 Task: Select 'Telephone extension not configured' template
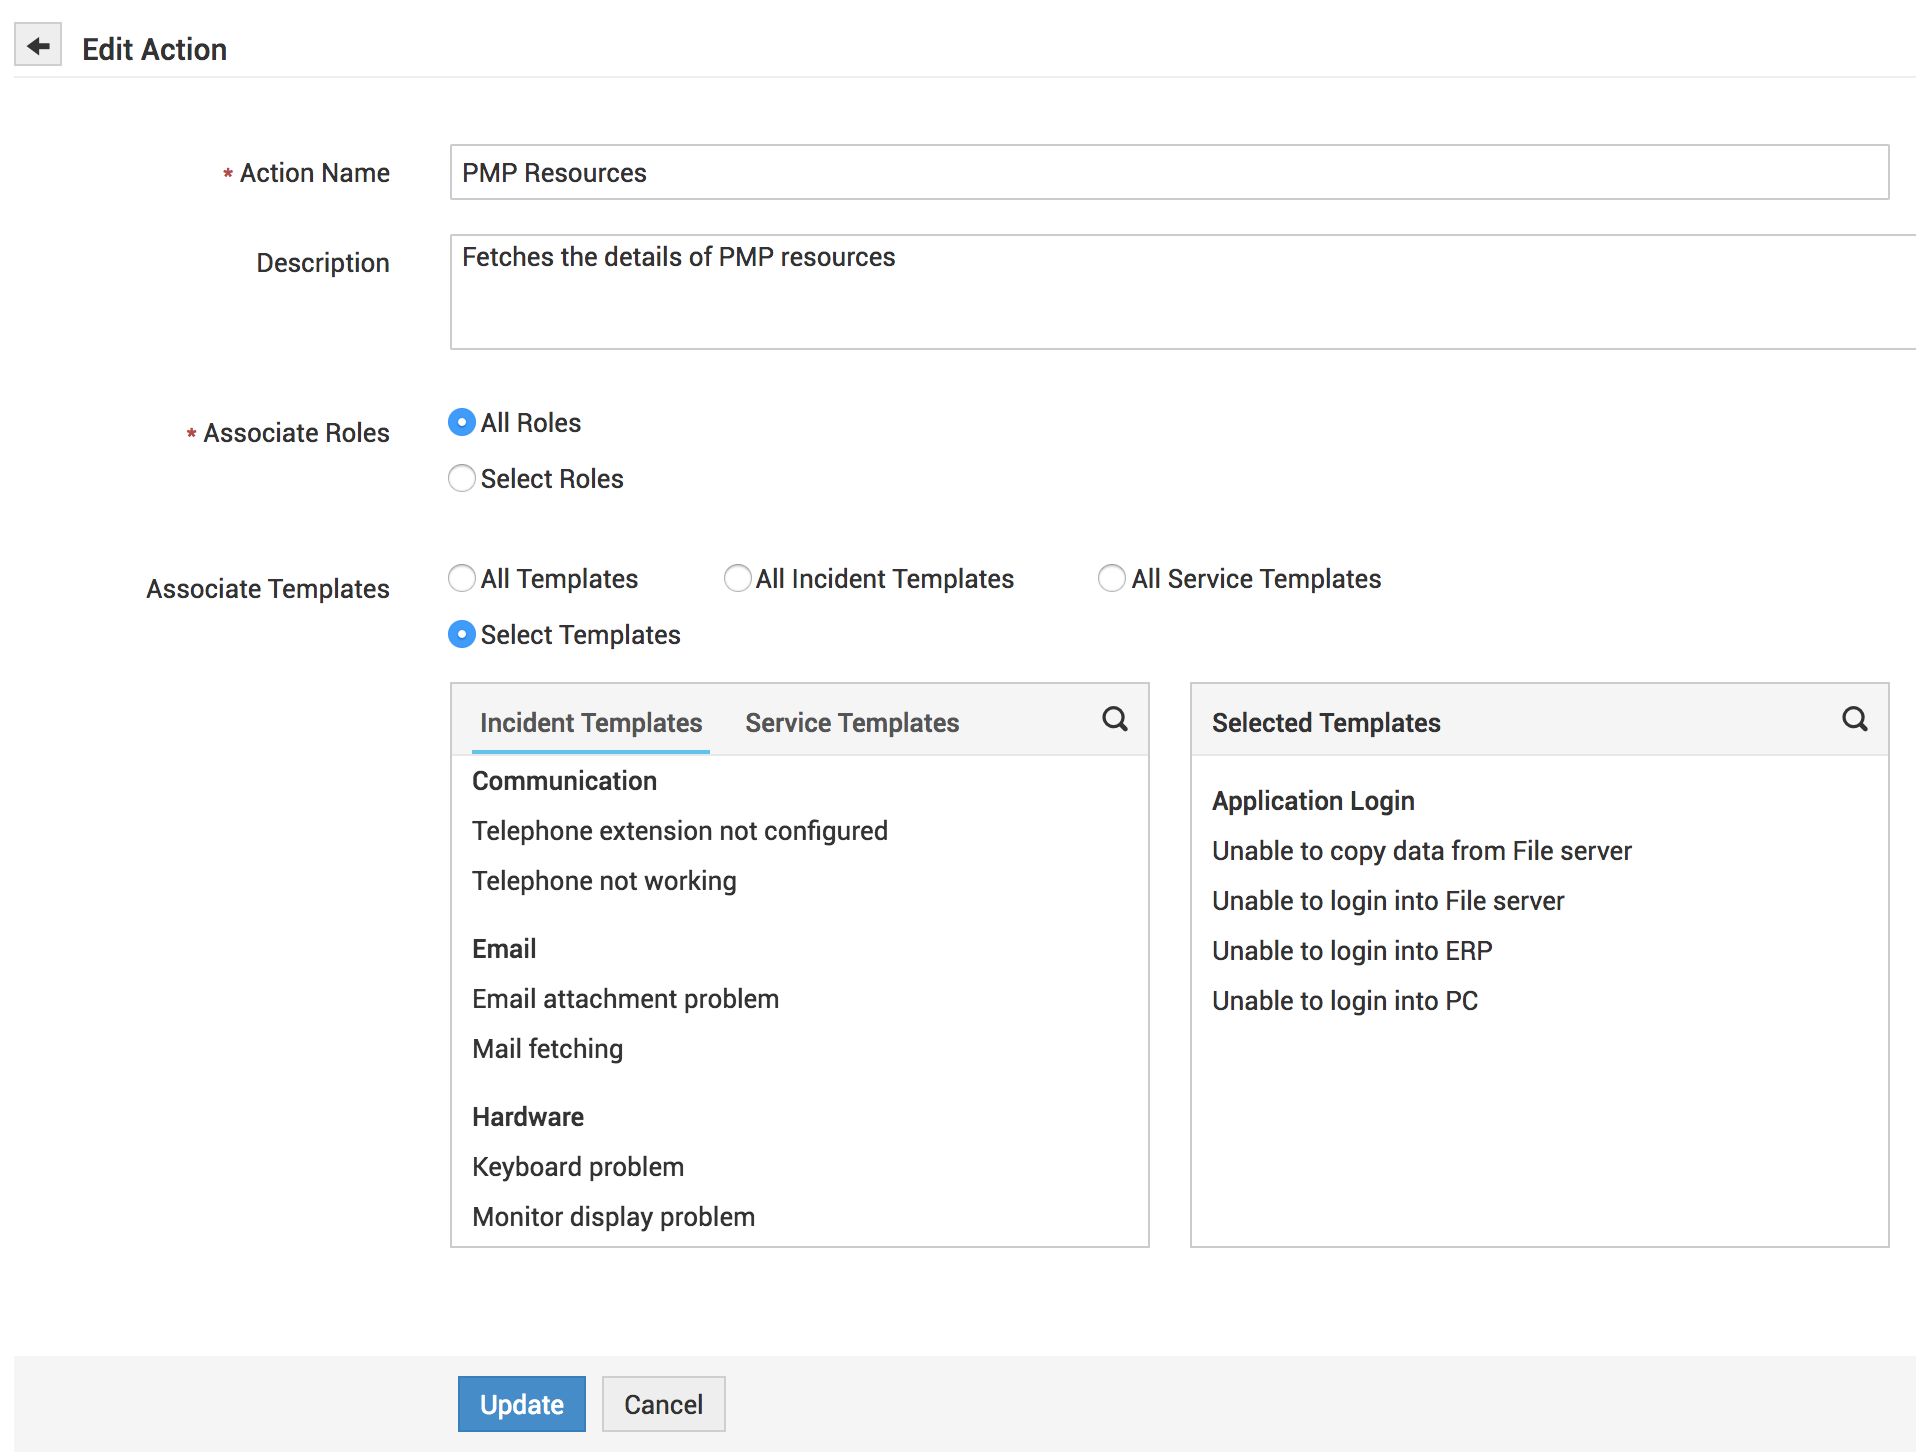[680, 831]
